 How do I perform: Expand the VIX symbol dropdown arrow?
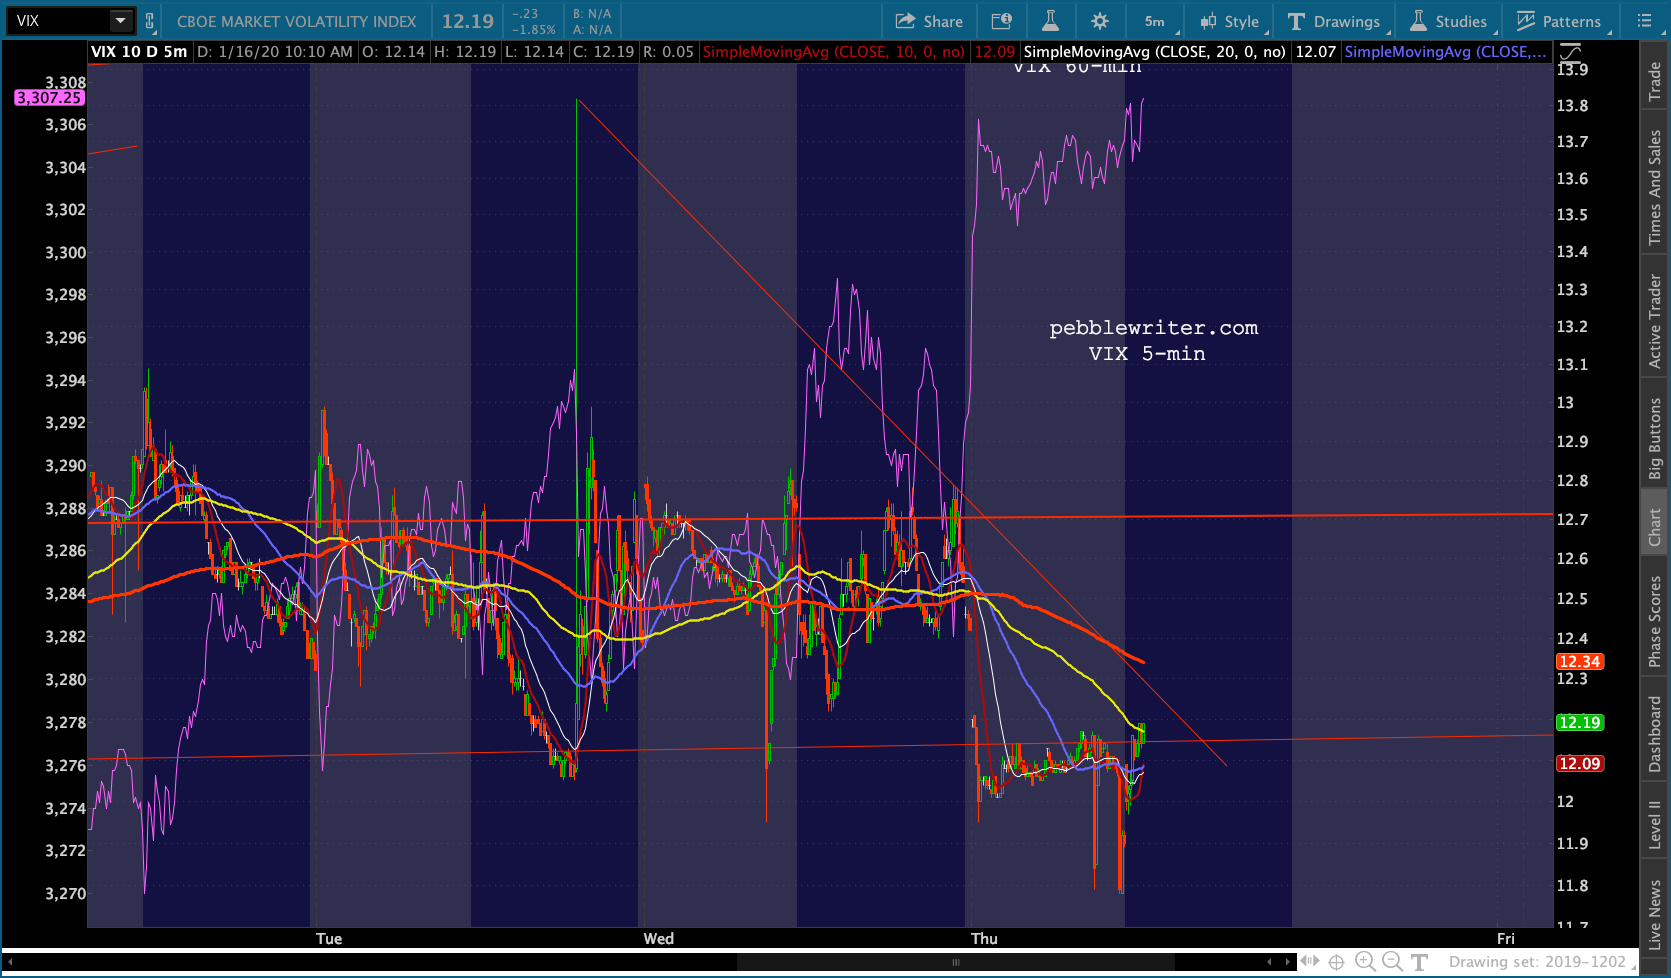(120, 20)
